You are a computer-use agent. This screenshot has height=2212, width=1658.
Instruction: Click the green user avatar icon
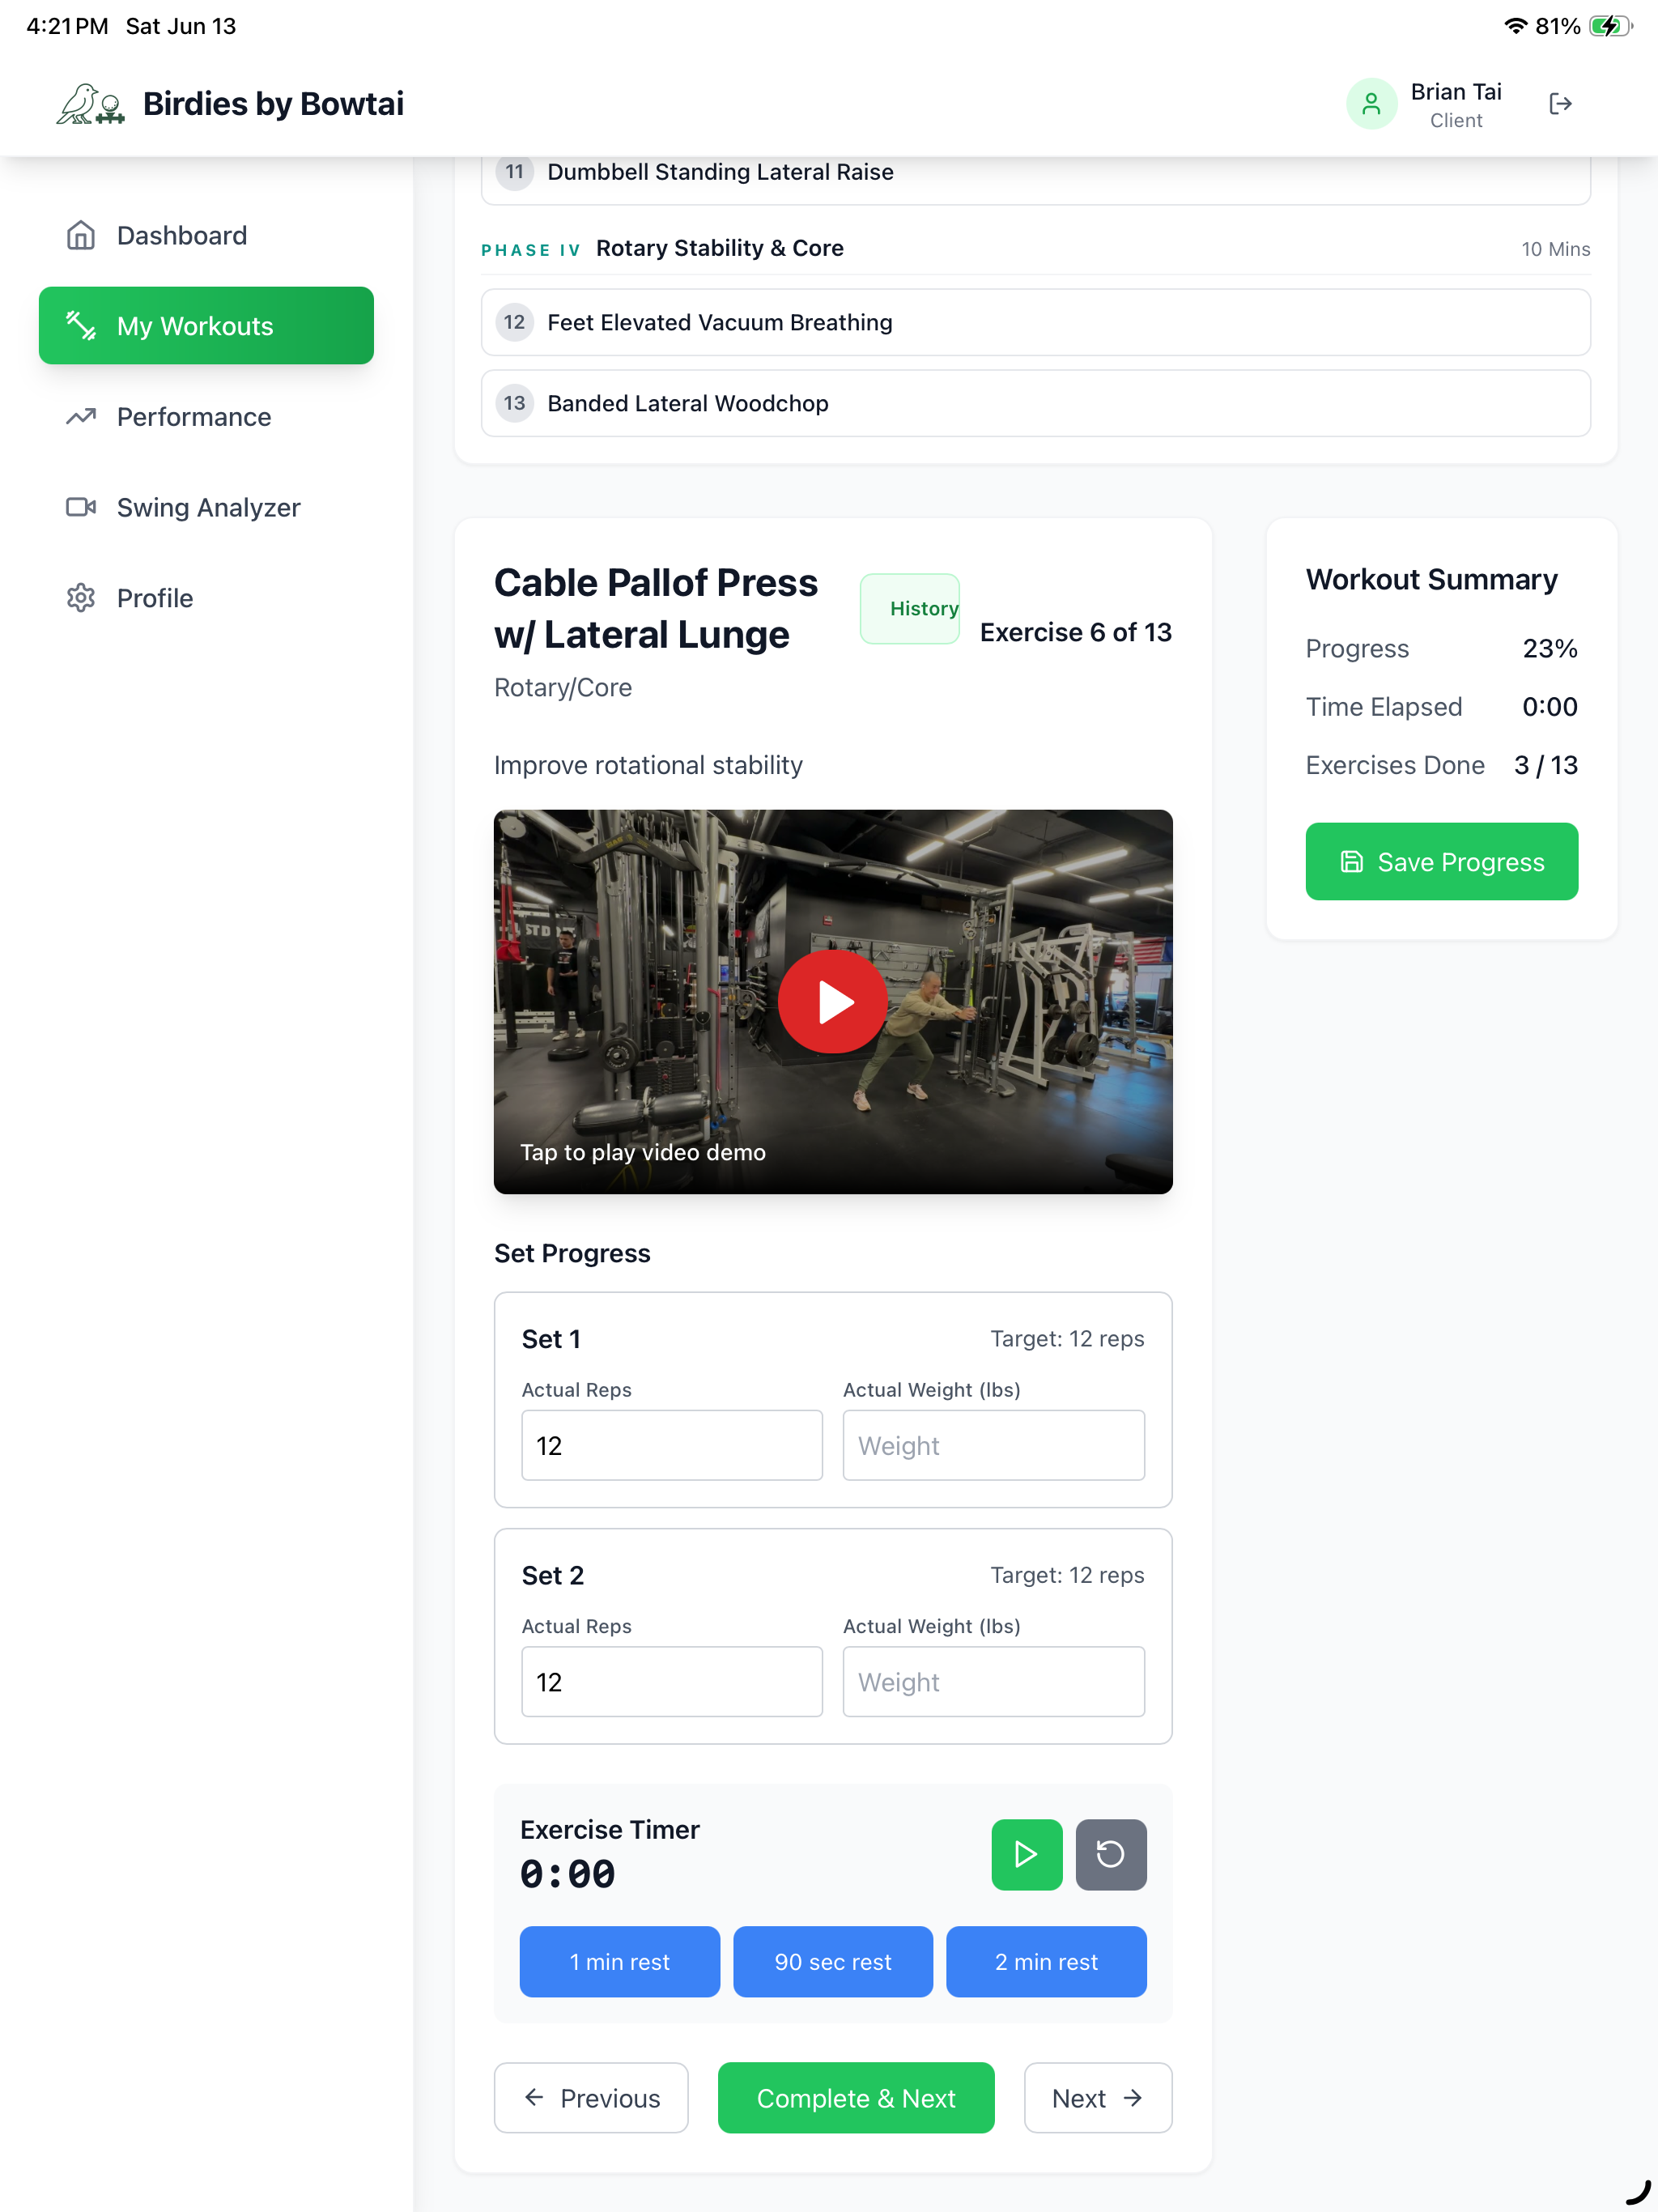[1371, 104]
